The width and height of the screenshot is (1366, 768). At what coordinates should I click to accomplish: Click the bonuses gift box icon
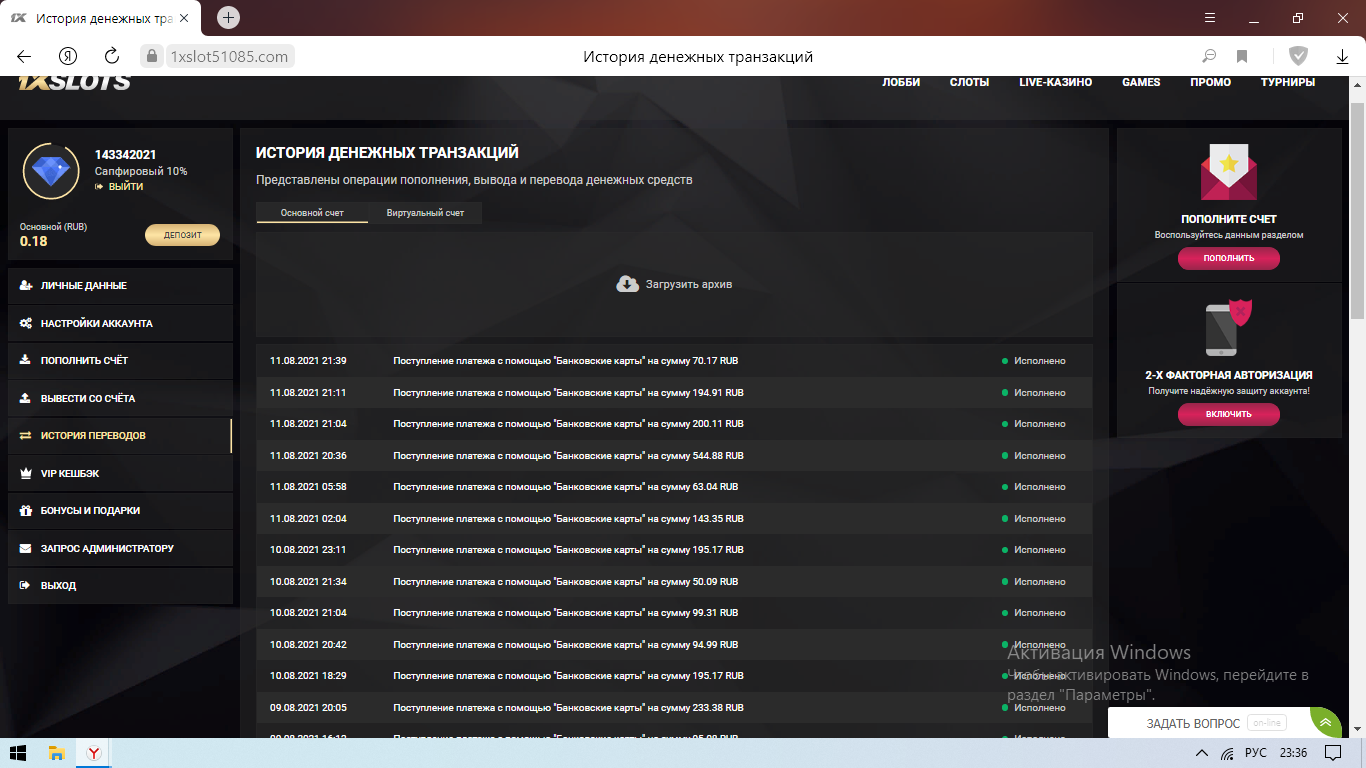[25, 510]
